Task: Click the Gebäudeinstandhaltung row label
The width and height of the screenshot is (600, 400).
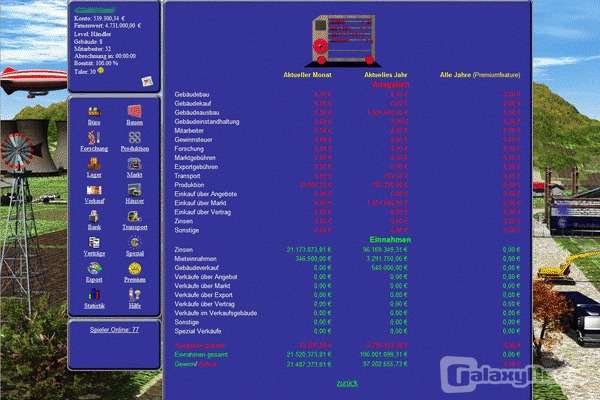Action: (x=207, y=122)
